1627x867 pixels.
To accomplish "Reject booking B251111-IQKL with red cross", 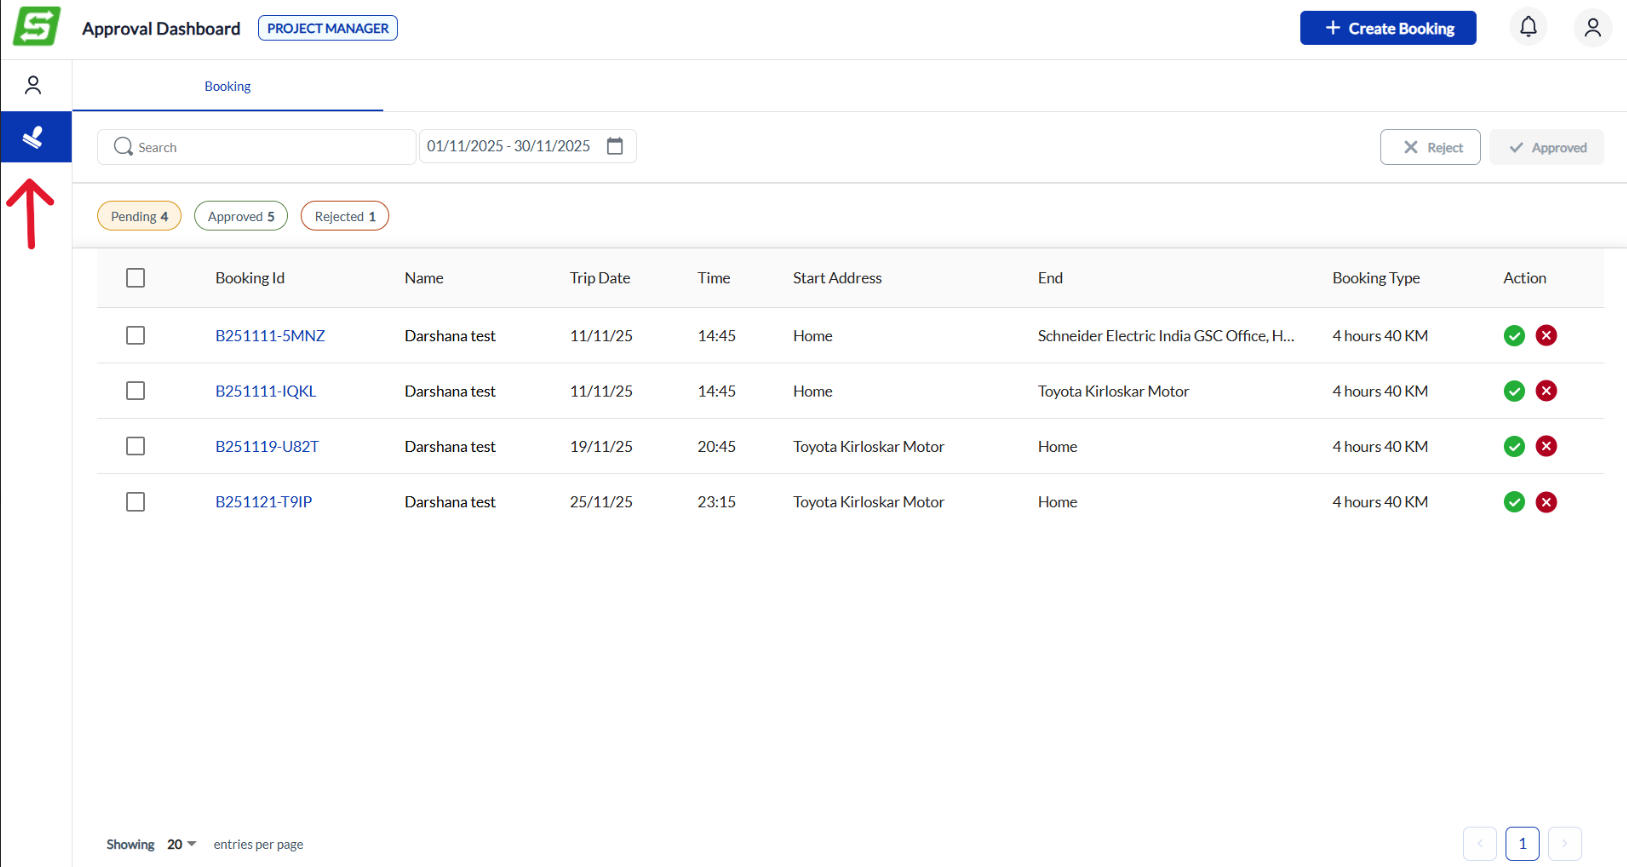I will (x=1546, y=391).
